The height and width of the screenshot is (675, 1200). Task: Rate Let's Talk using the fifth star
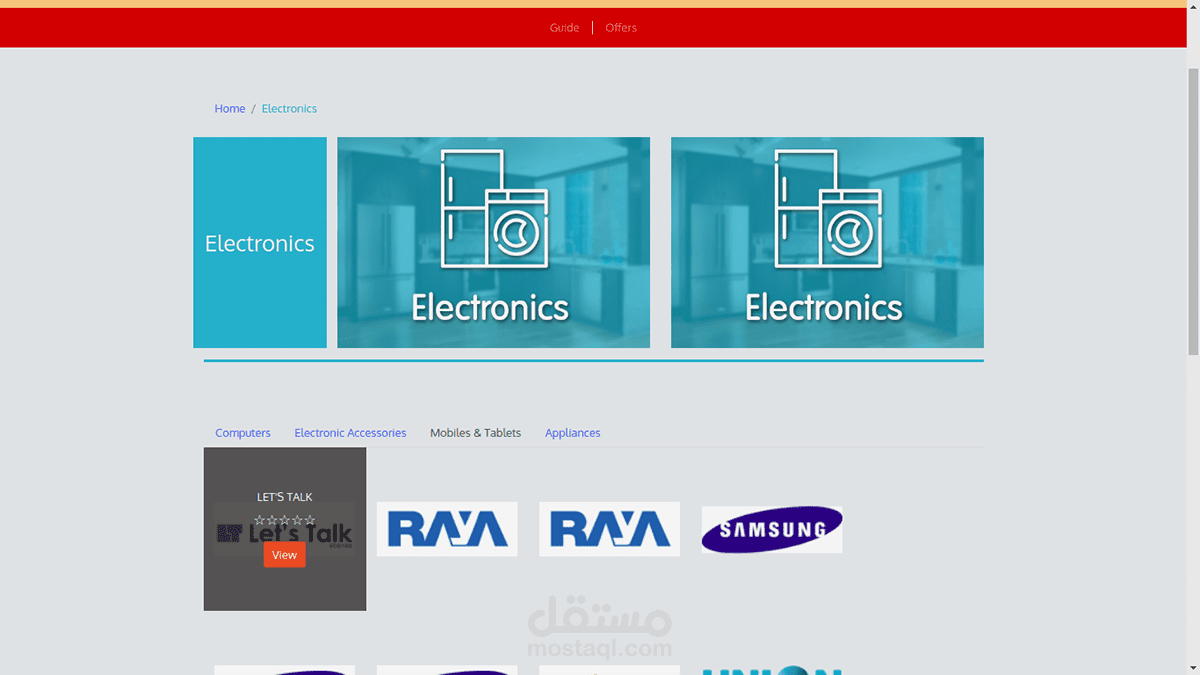coord(310,520)
